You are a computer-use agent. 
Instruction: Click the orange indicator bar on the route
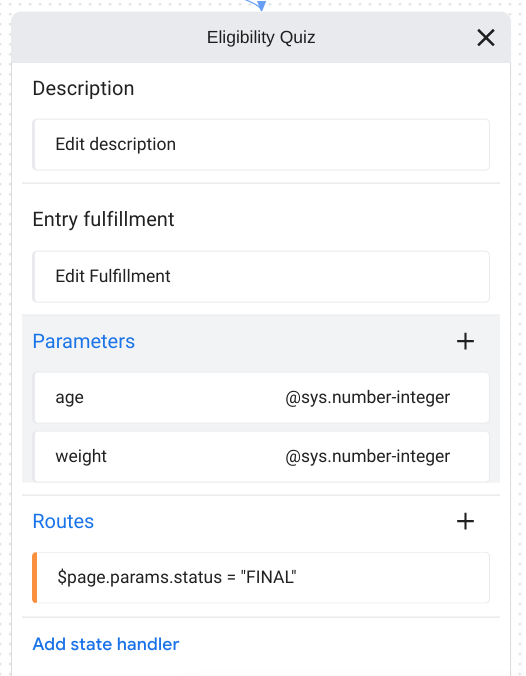34,577
